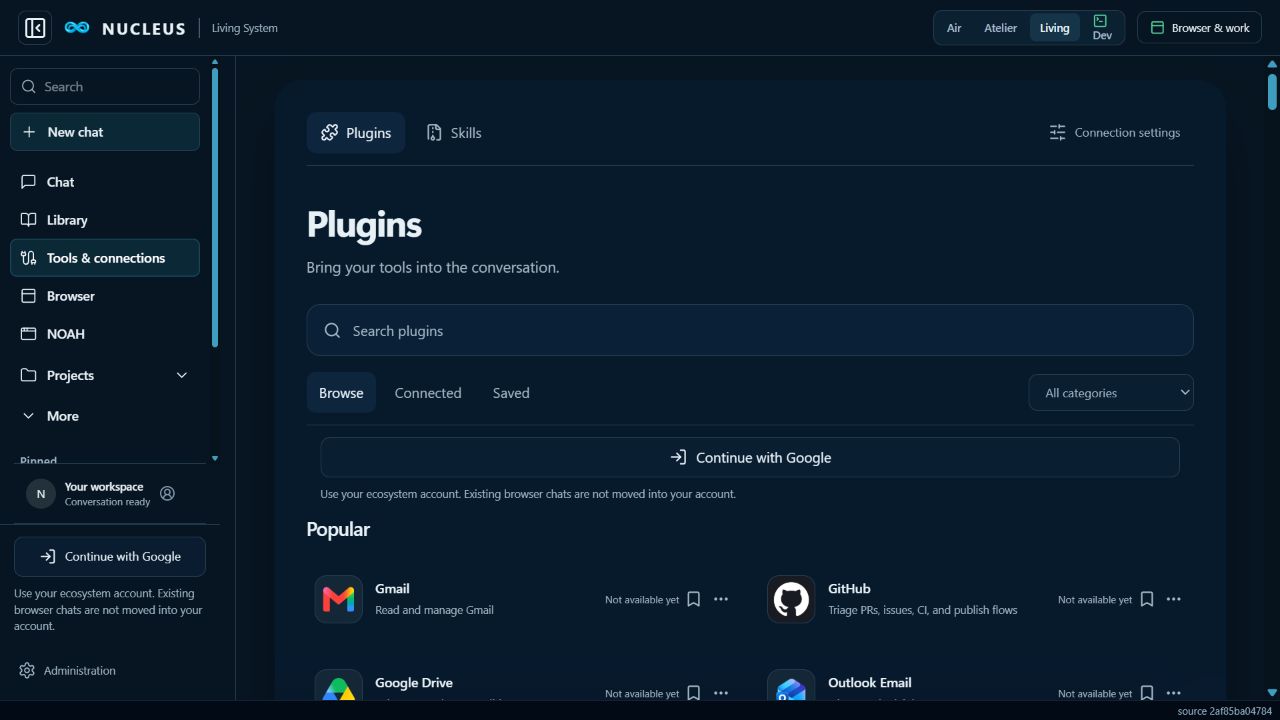Bookmark the GitHub plugin
This screenshot has height=720, width=1280.
click(1147, 599)
